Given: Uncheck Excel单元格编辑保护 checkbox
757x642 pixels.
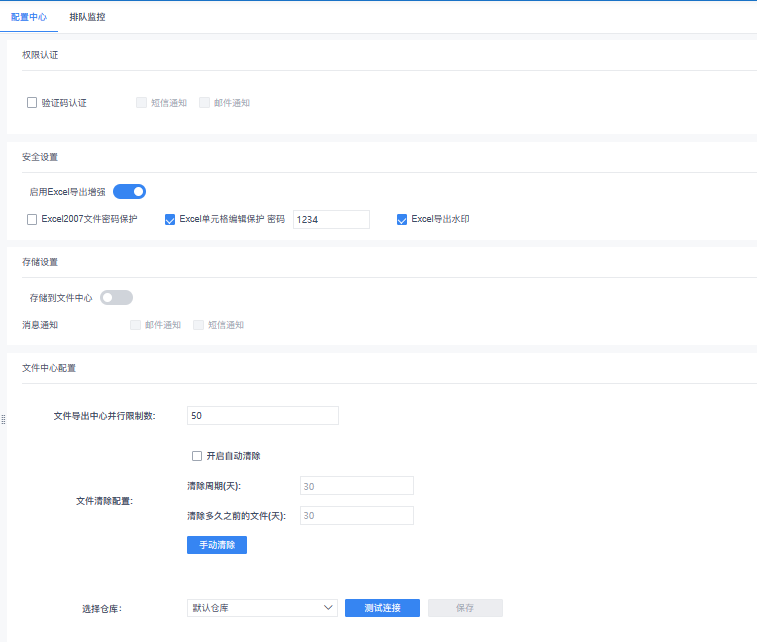Looking at the screenshot, I should [170, 220].
